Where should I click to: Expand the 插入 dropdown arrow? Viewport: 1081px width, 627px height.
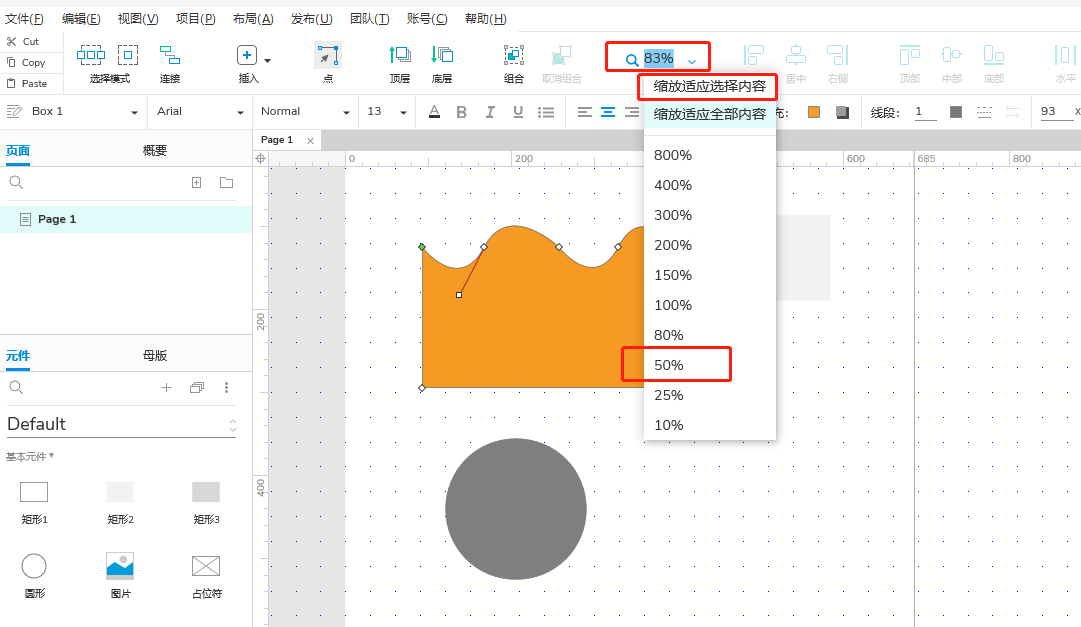click(267, 61)
